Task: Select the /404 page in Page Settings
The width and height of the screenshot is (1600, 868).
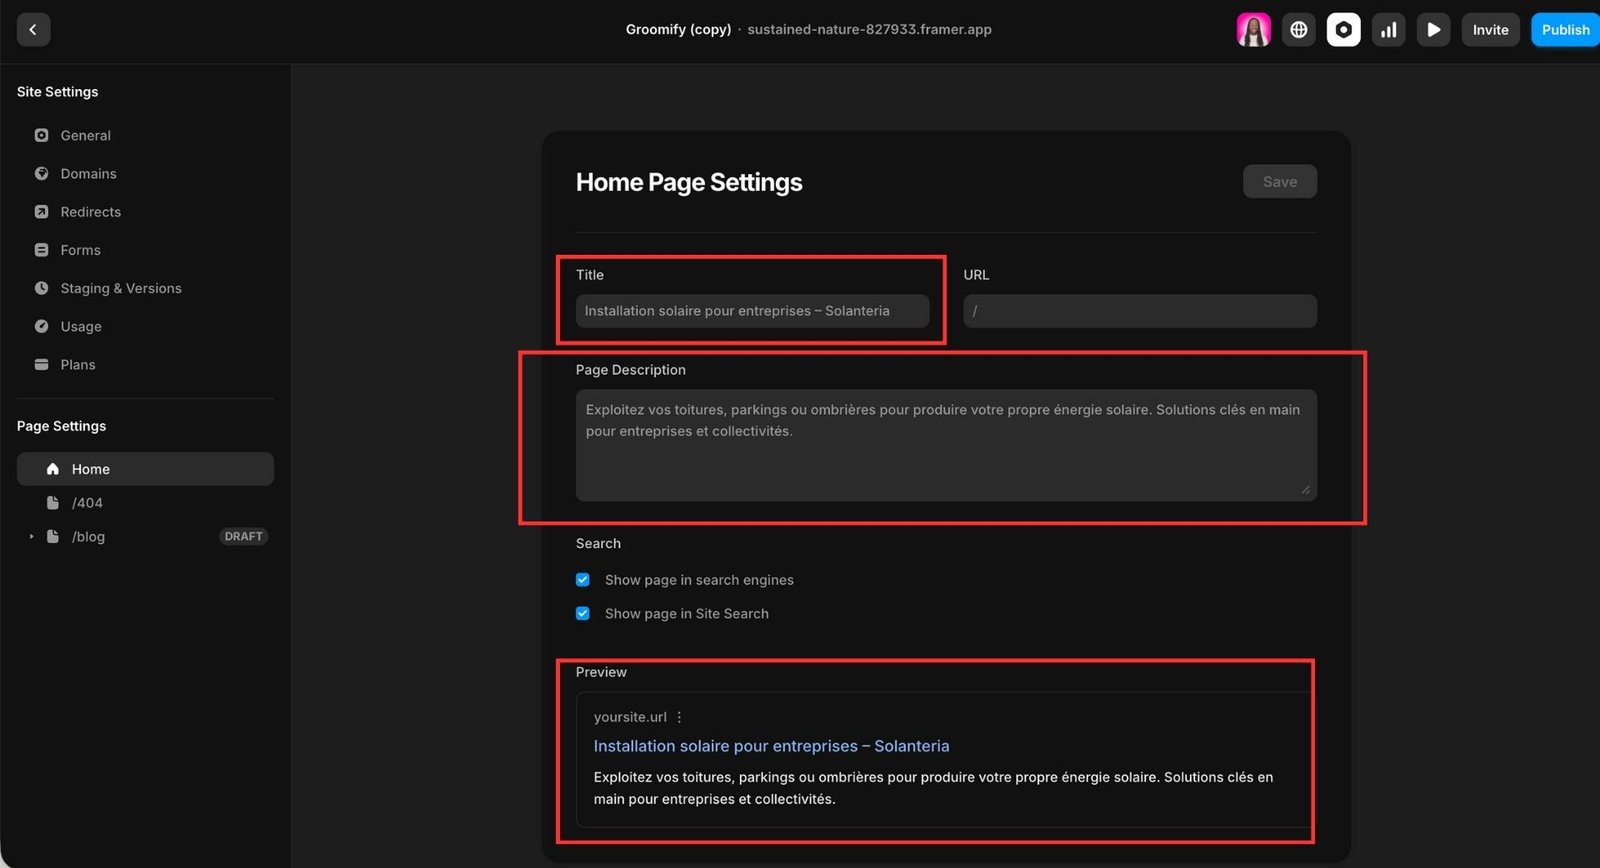Action: [x=87, y=503]
